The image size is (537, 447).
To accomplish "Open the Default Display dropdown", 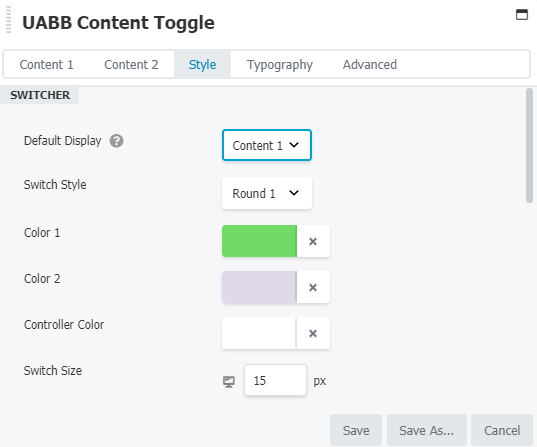I will (267, 145).
